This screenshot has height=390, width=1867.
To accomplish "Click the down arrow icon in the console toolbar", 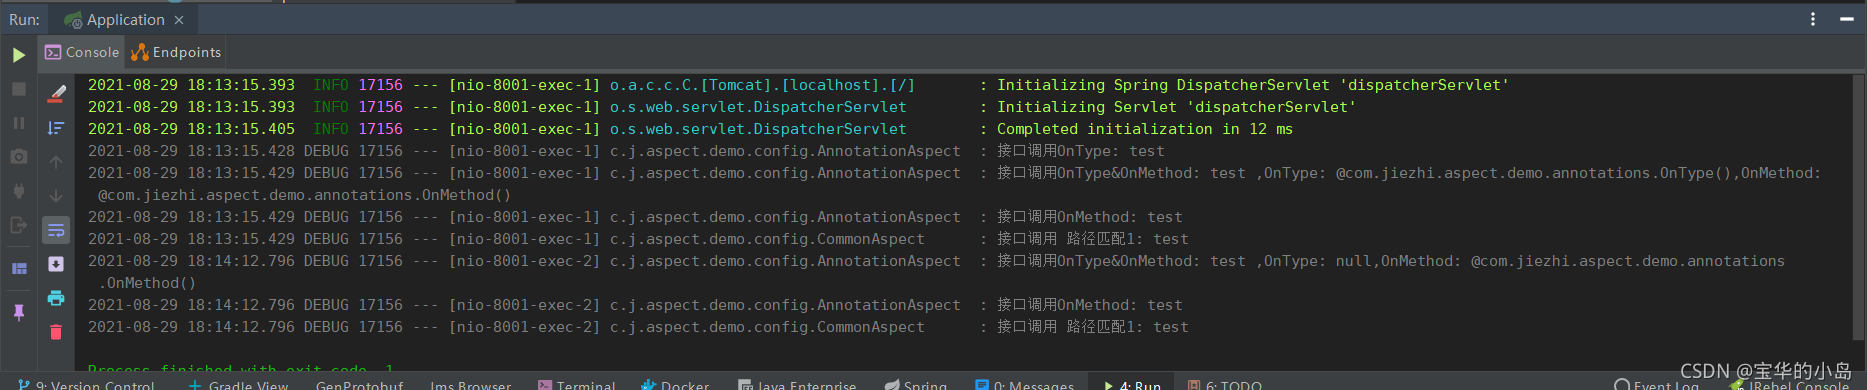I will coord(56,196).
